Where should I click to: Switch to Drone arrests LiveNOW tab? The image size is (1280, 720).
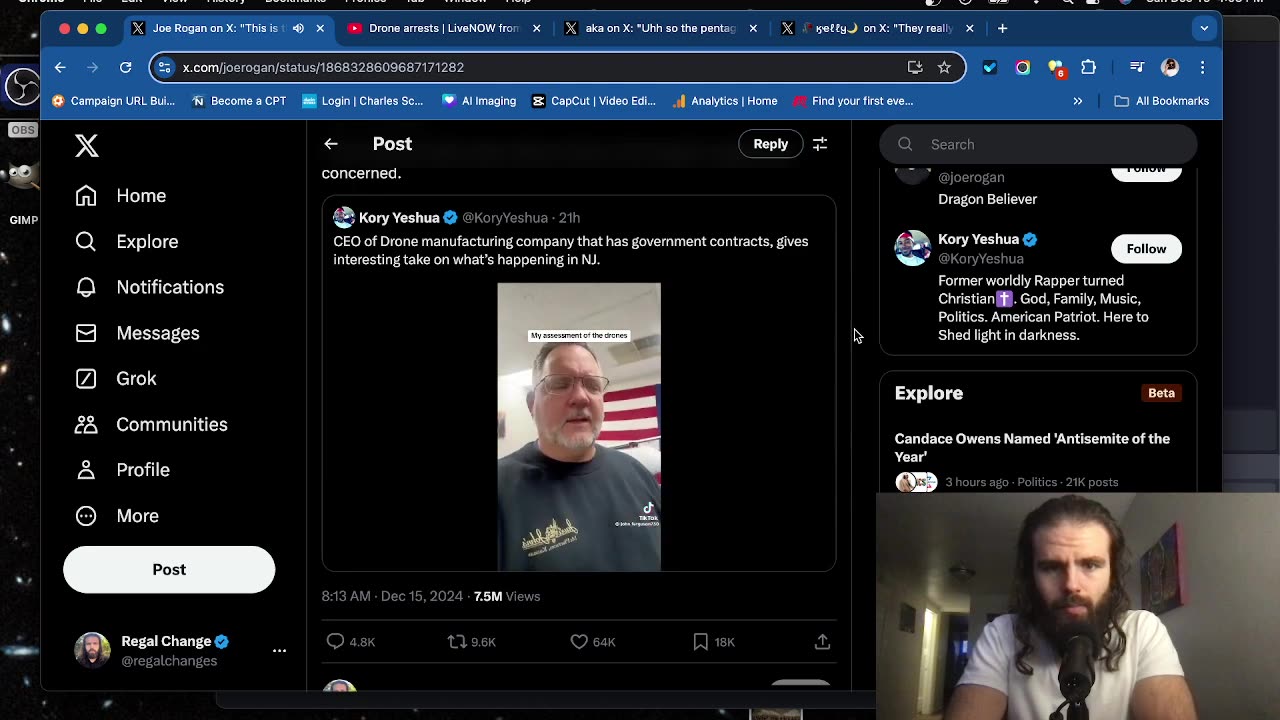(443, 28)
